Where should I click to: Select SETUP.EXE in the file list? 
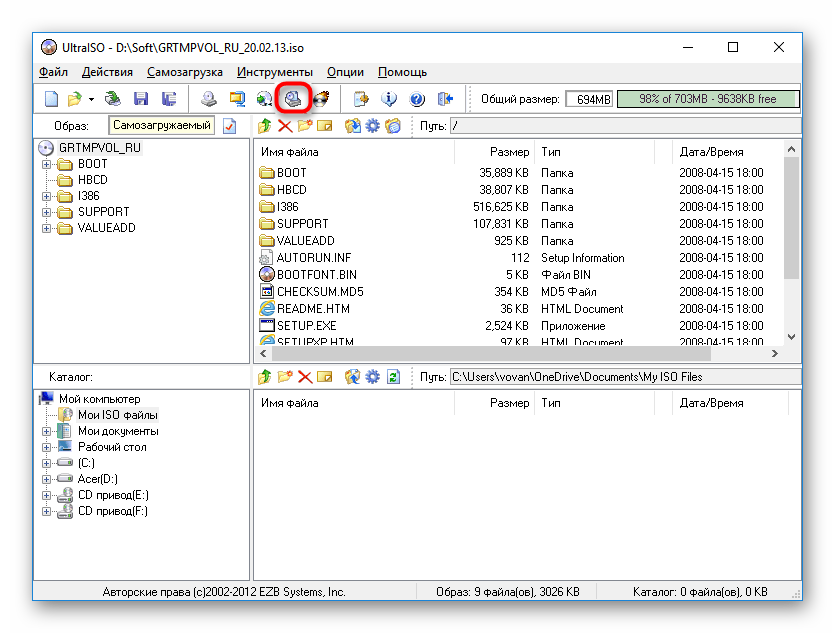306,326
